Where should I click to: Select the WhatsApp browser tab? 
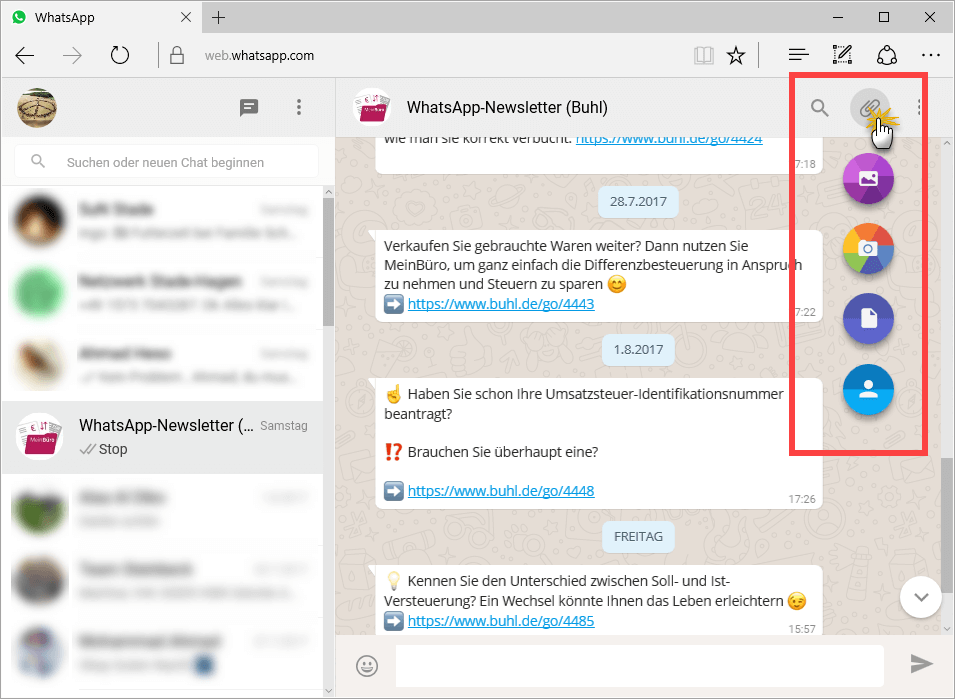(x=100, y=17)
